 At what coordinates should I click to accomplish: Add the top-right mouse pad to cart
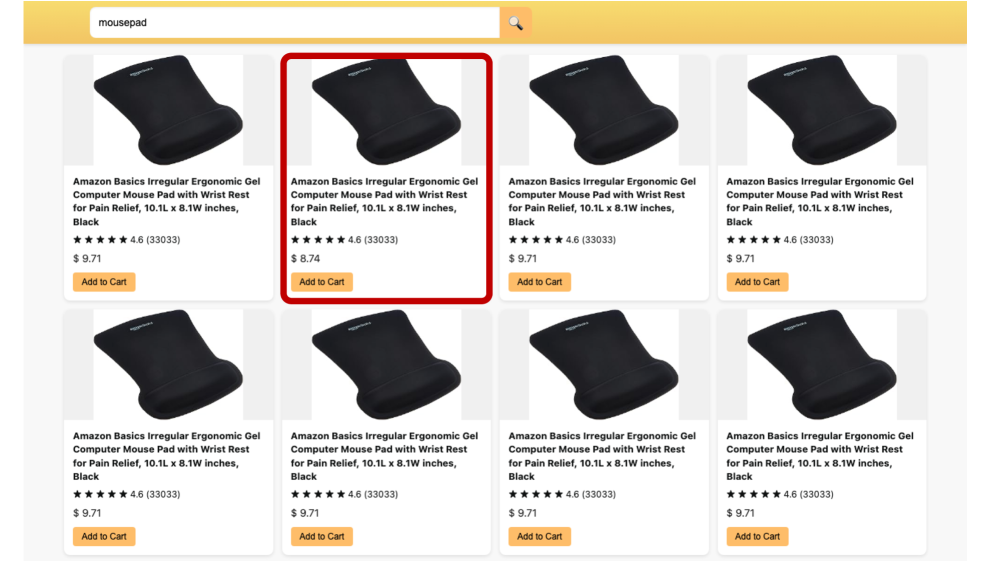[x=757, y=282]
